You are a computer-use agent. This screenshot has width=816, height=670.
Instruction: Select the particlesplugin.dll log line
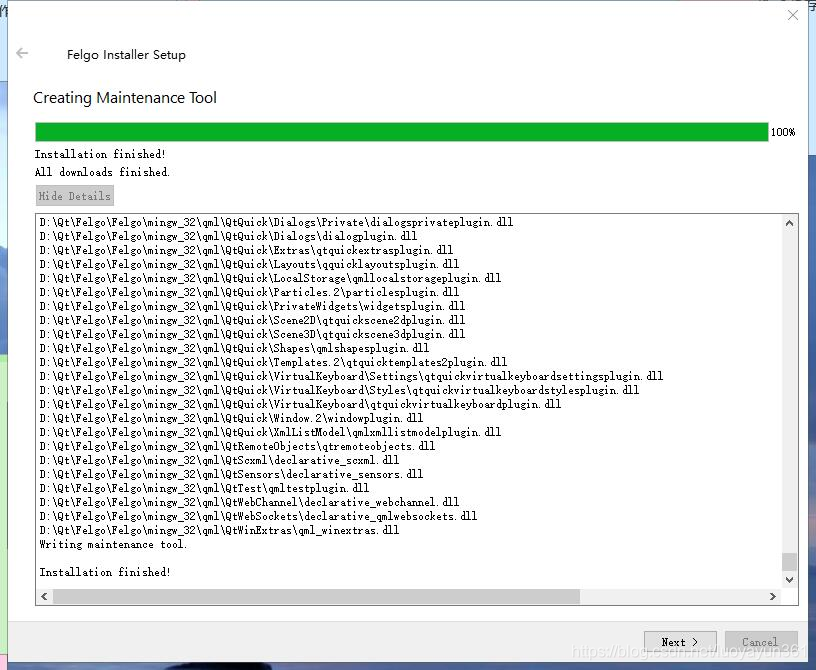[x=249, y=292]
